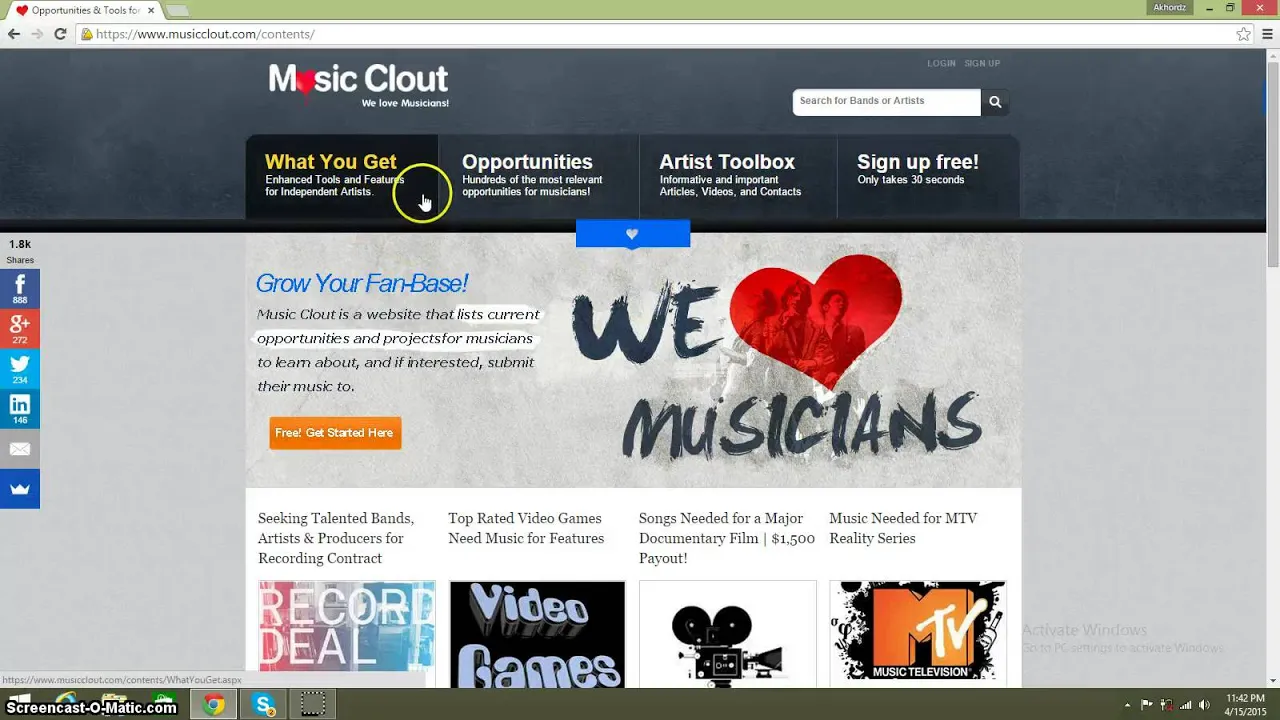Open Skype from the taskbar
This screenshot has width=1280, height=720.
(x=264, y=705)
